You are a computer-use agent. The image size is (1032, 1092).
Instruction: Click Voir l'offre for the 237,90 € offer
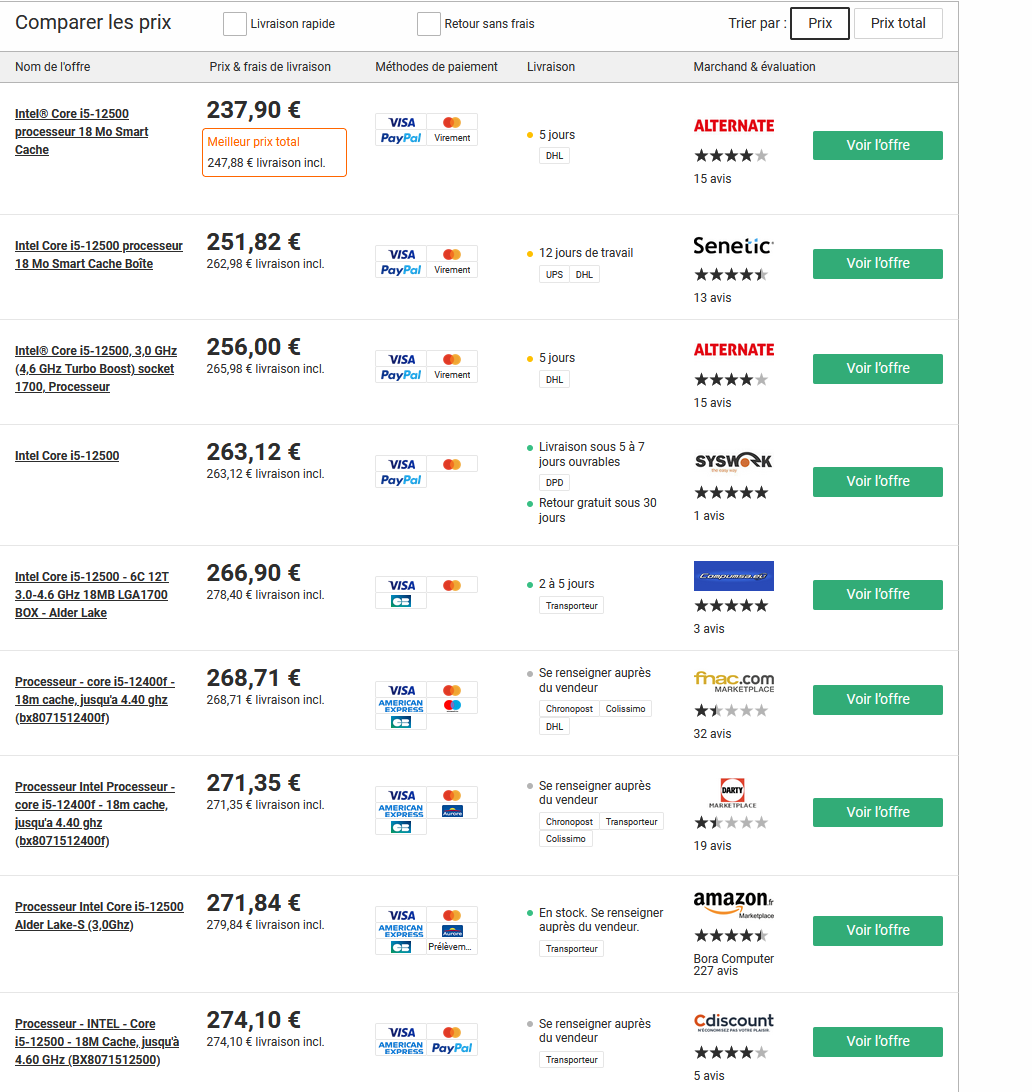point(877,145)
